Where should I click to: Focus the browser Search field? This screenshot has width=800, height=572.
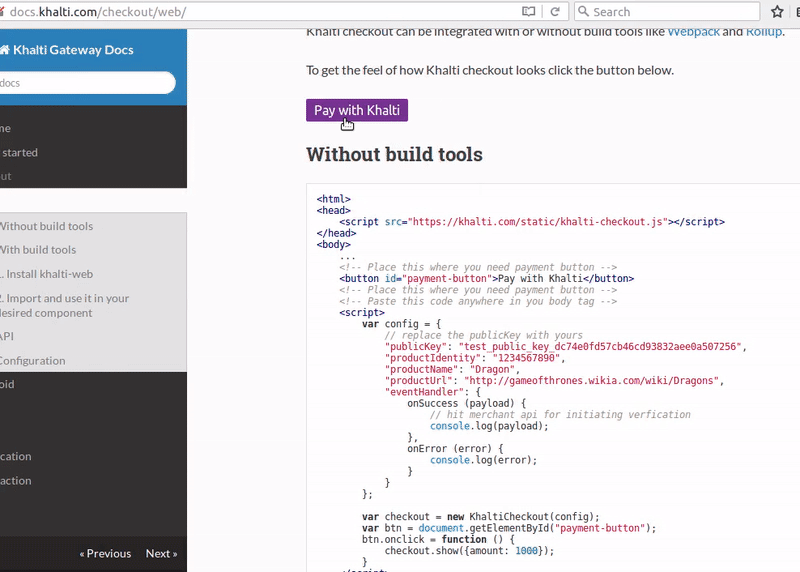[667, 11]
